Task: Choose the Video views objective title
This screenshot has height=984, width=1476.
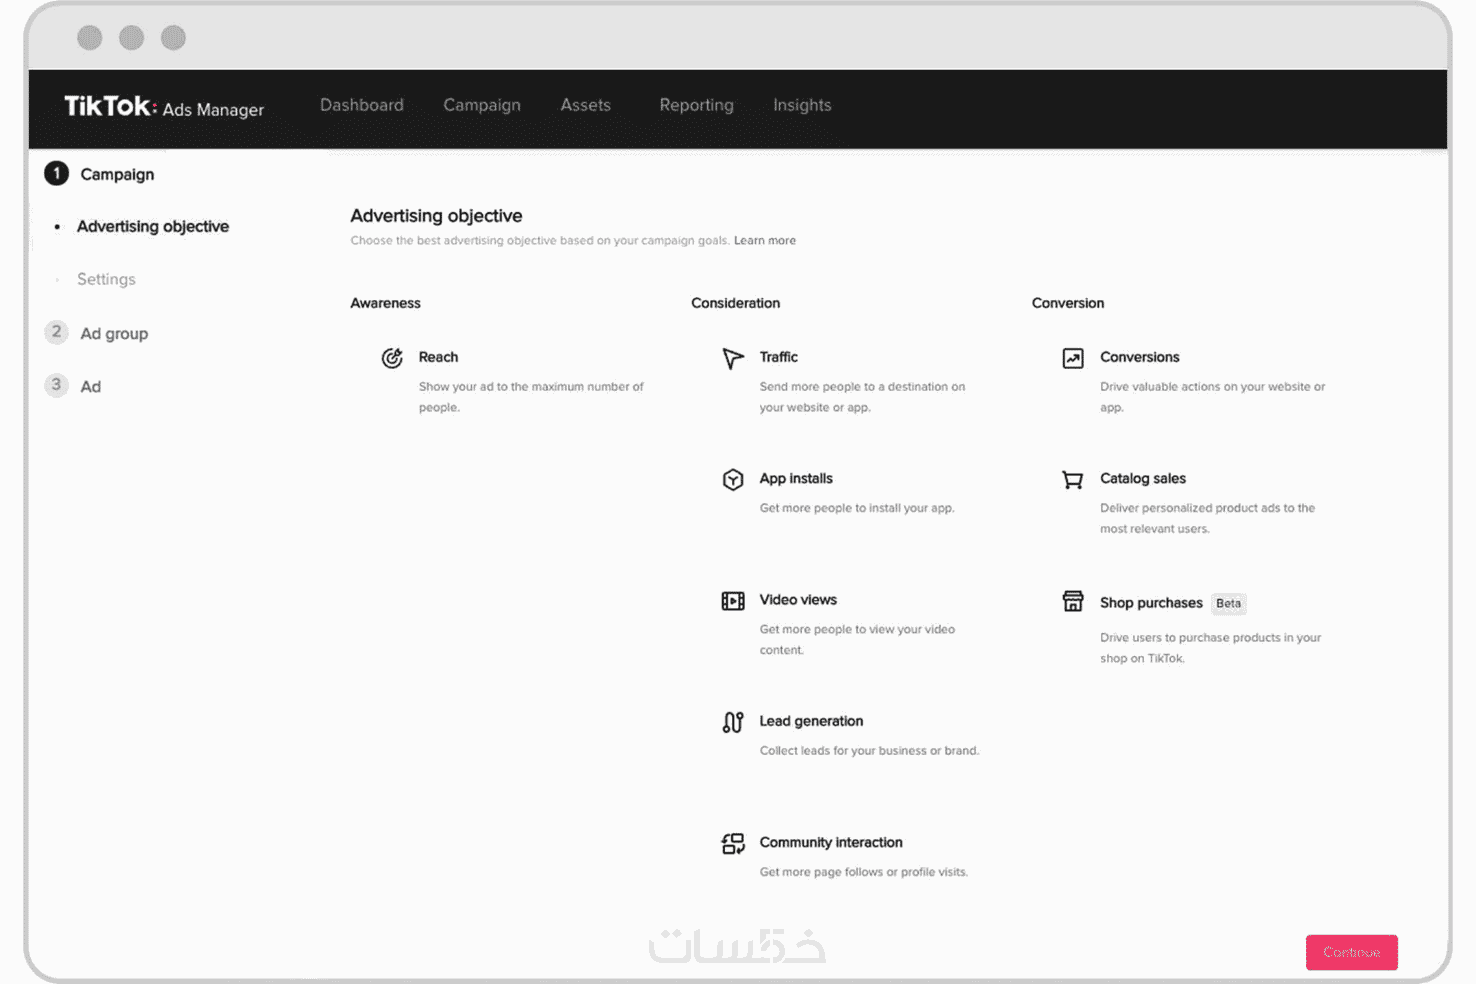Action: pyautogui.click(x=798, y=600)
